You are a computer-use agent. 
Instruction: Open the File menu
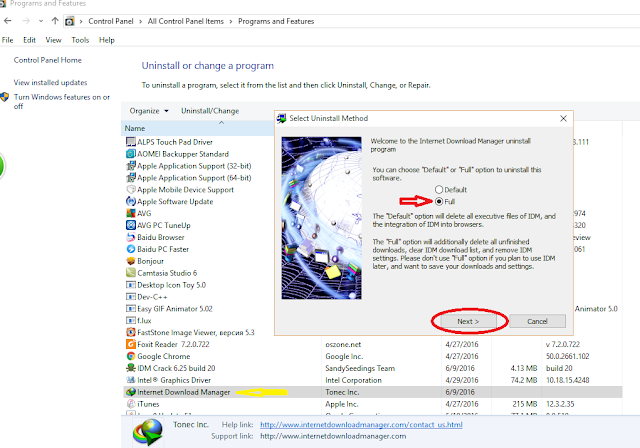tap(7, 40)
